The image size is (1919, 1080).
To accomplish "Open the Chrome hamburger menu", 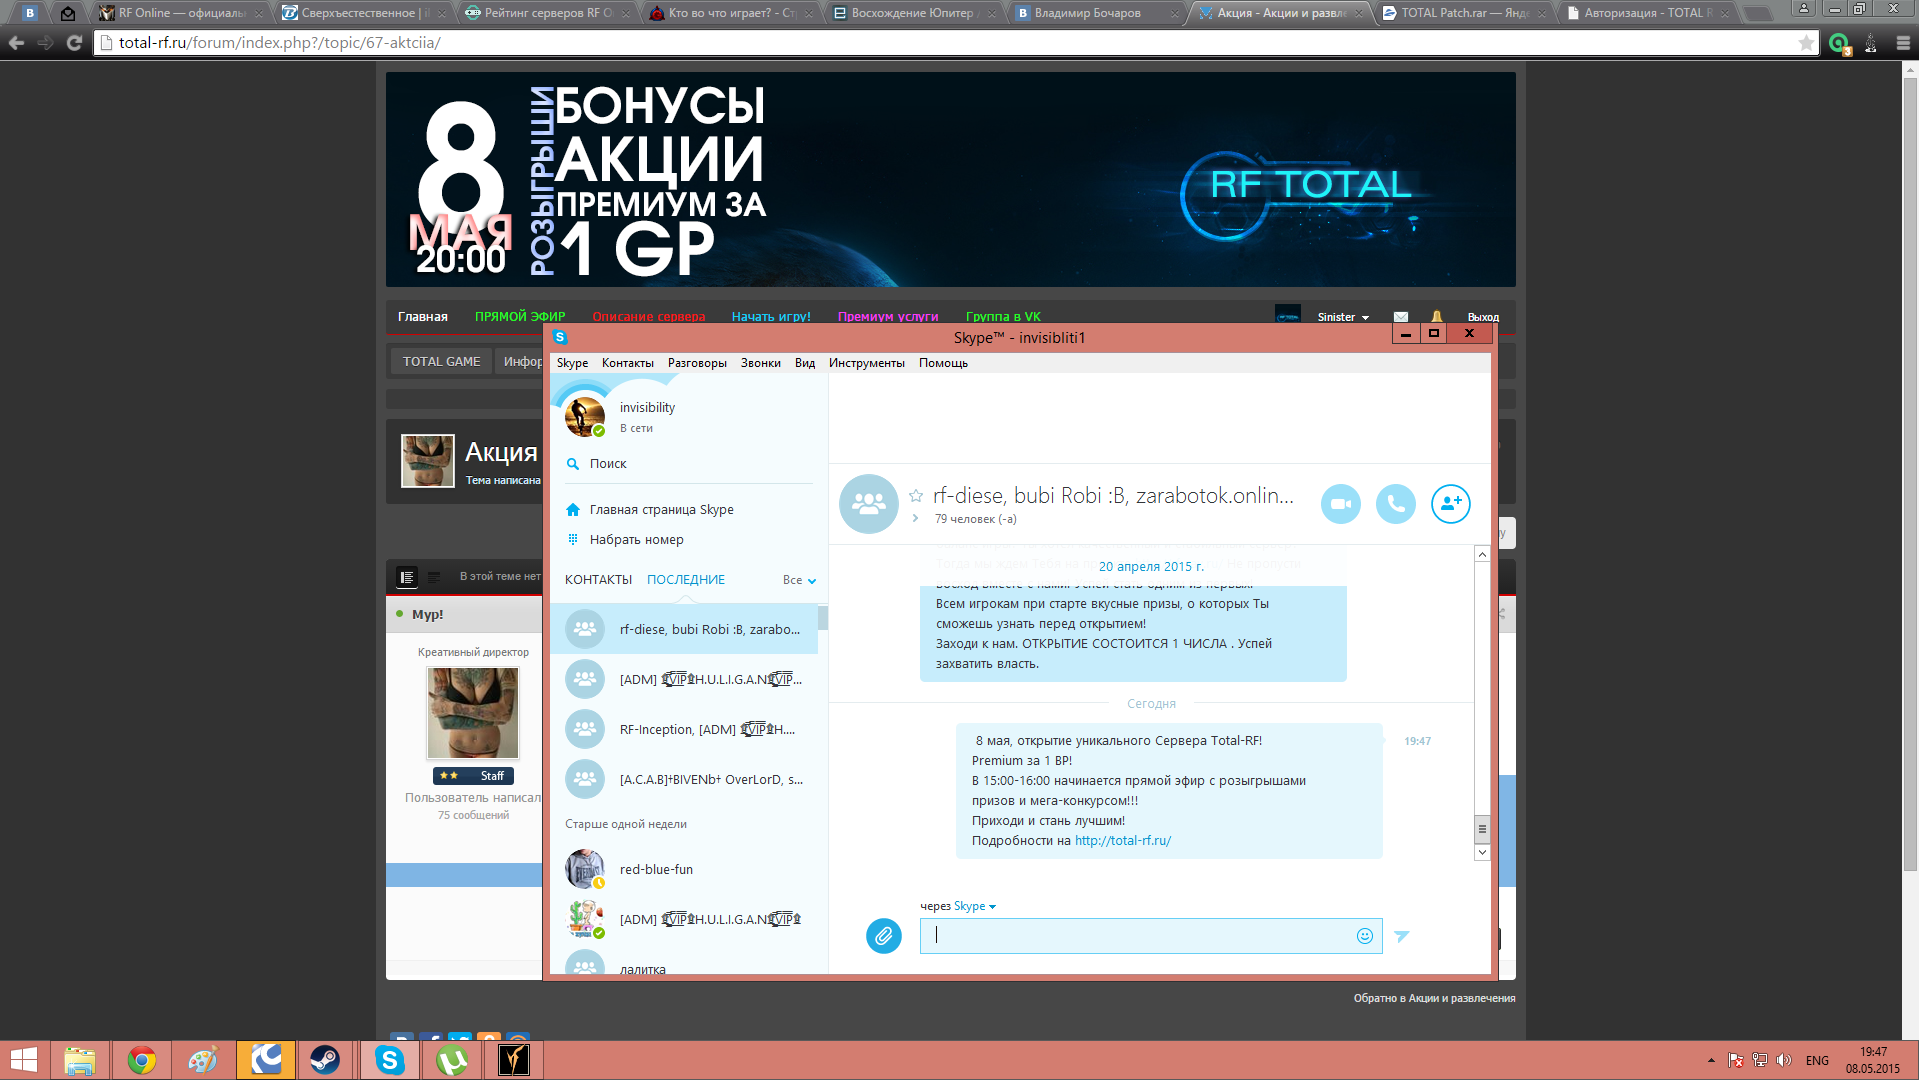I will [1903, 43].
